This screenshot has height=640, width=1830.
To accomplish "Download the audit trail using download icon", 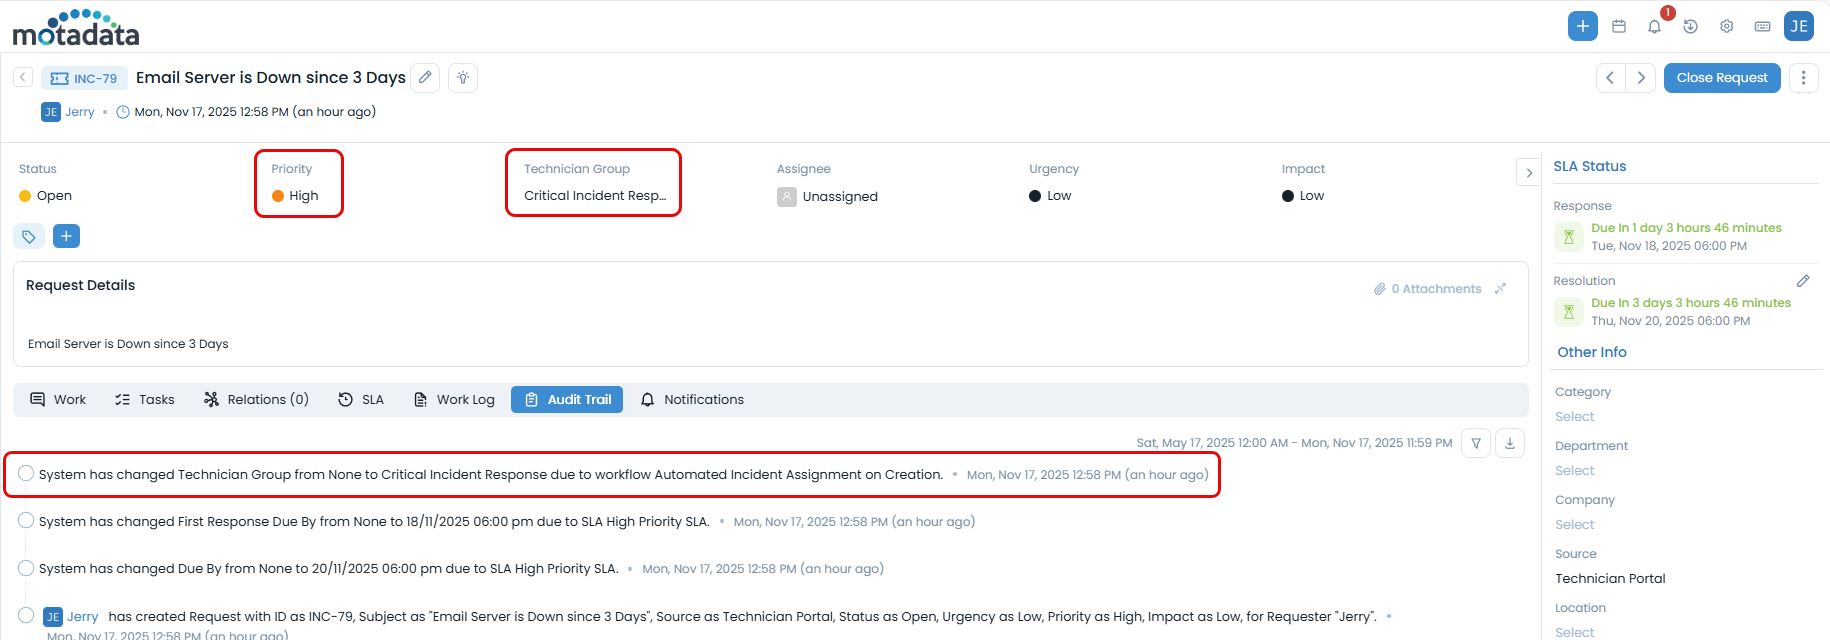I will tap(1510, 443).
